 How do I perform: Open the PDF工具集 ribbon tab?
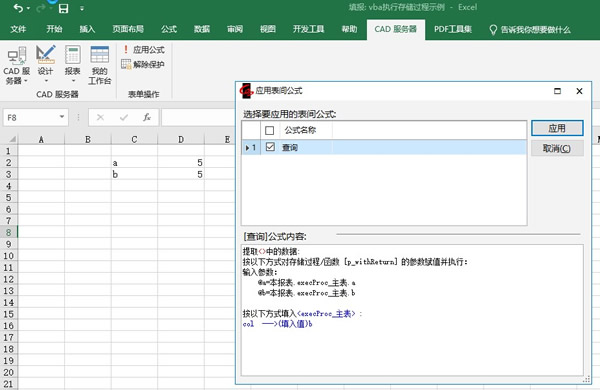tap(453, 29)
